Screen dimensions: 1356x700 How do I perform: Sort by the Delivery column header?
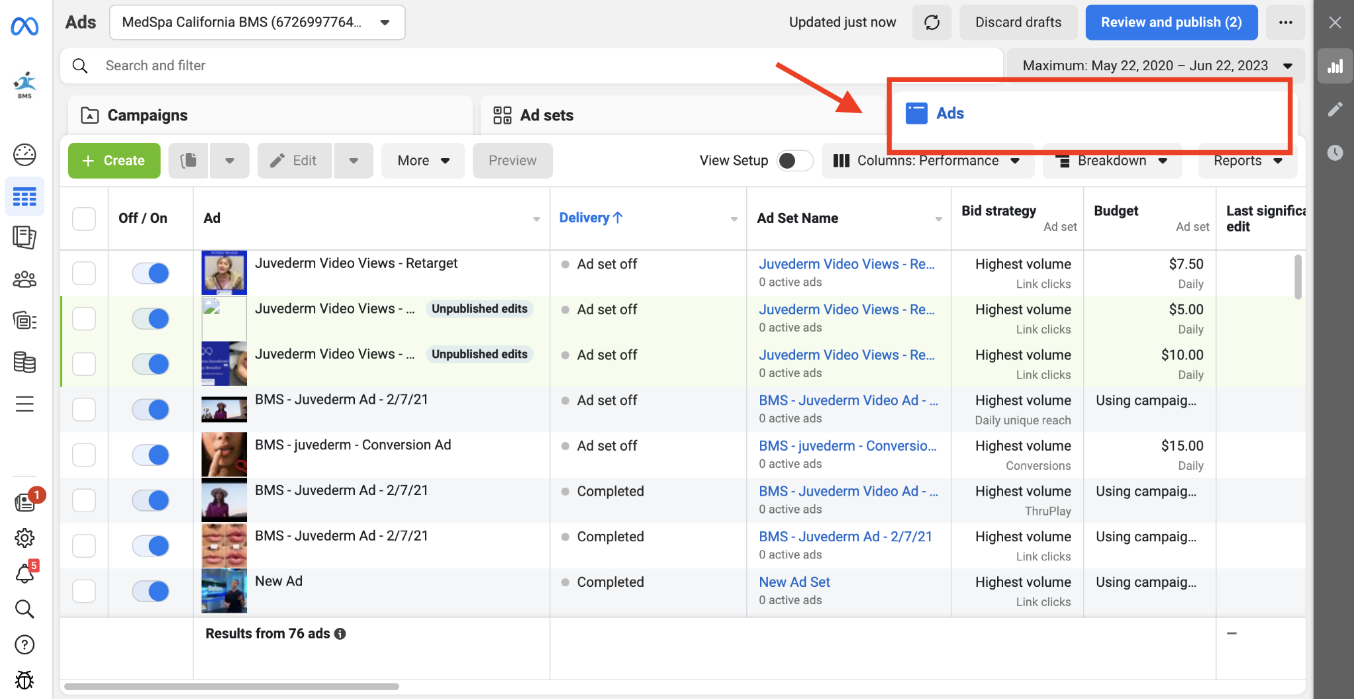coord(591,218)
